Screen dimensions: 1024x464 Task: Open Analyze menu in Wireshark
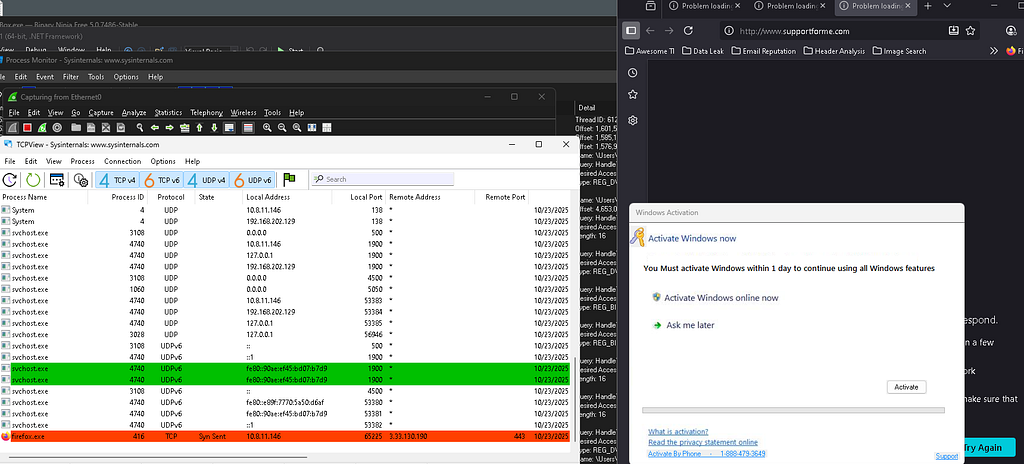[134, 112]
